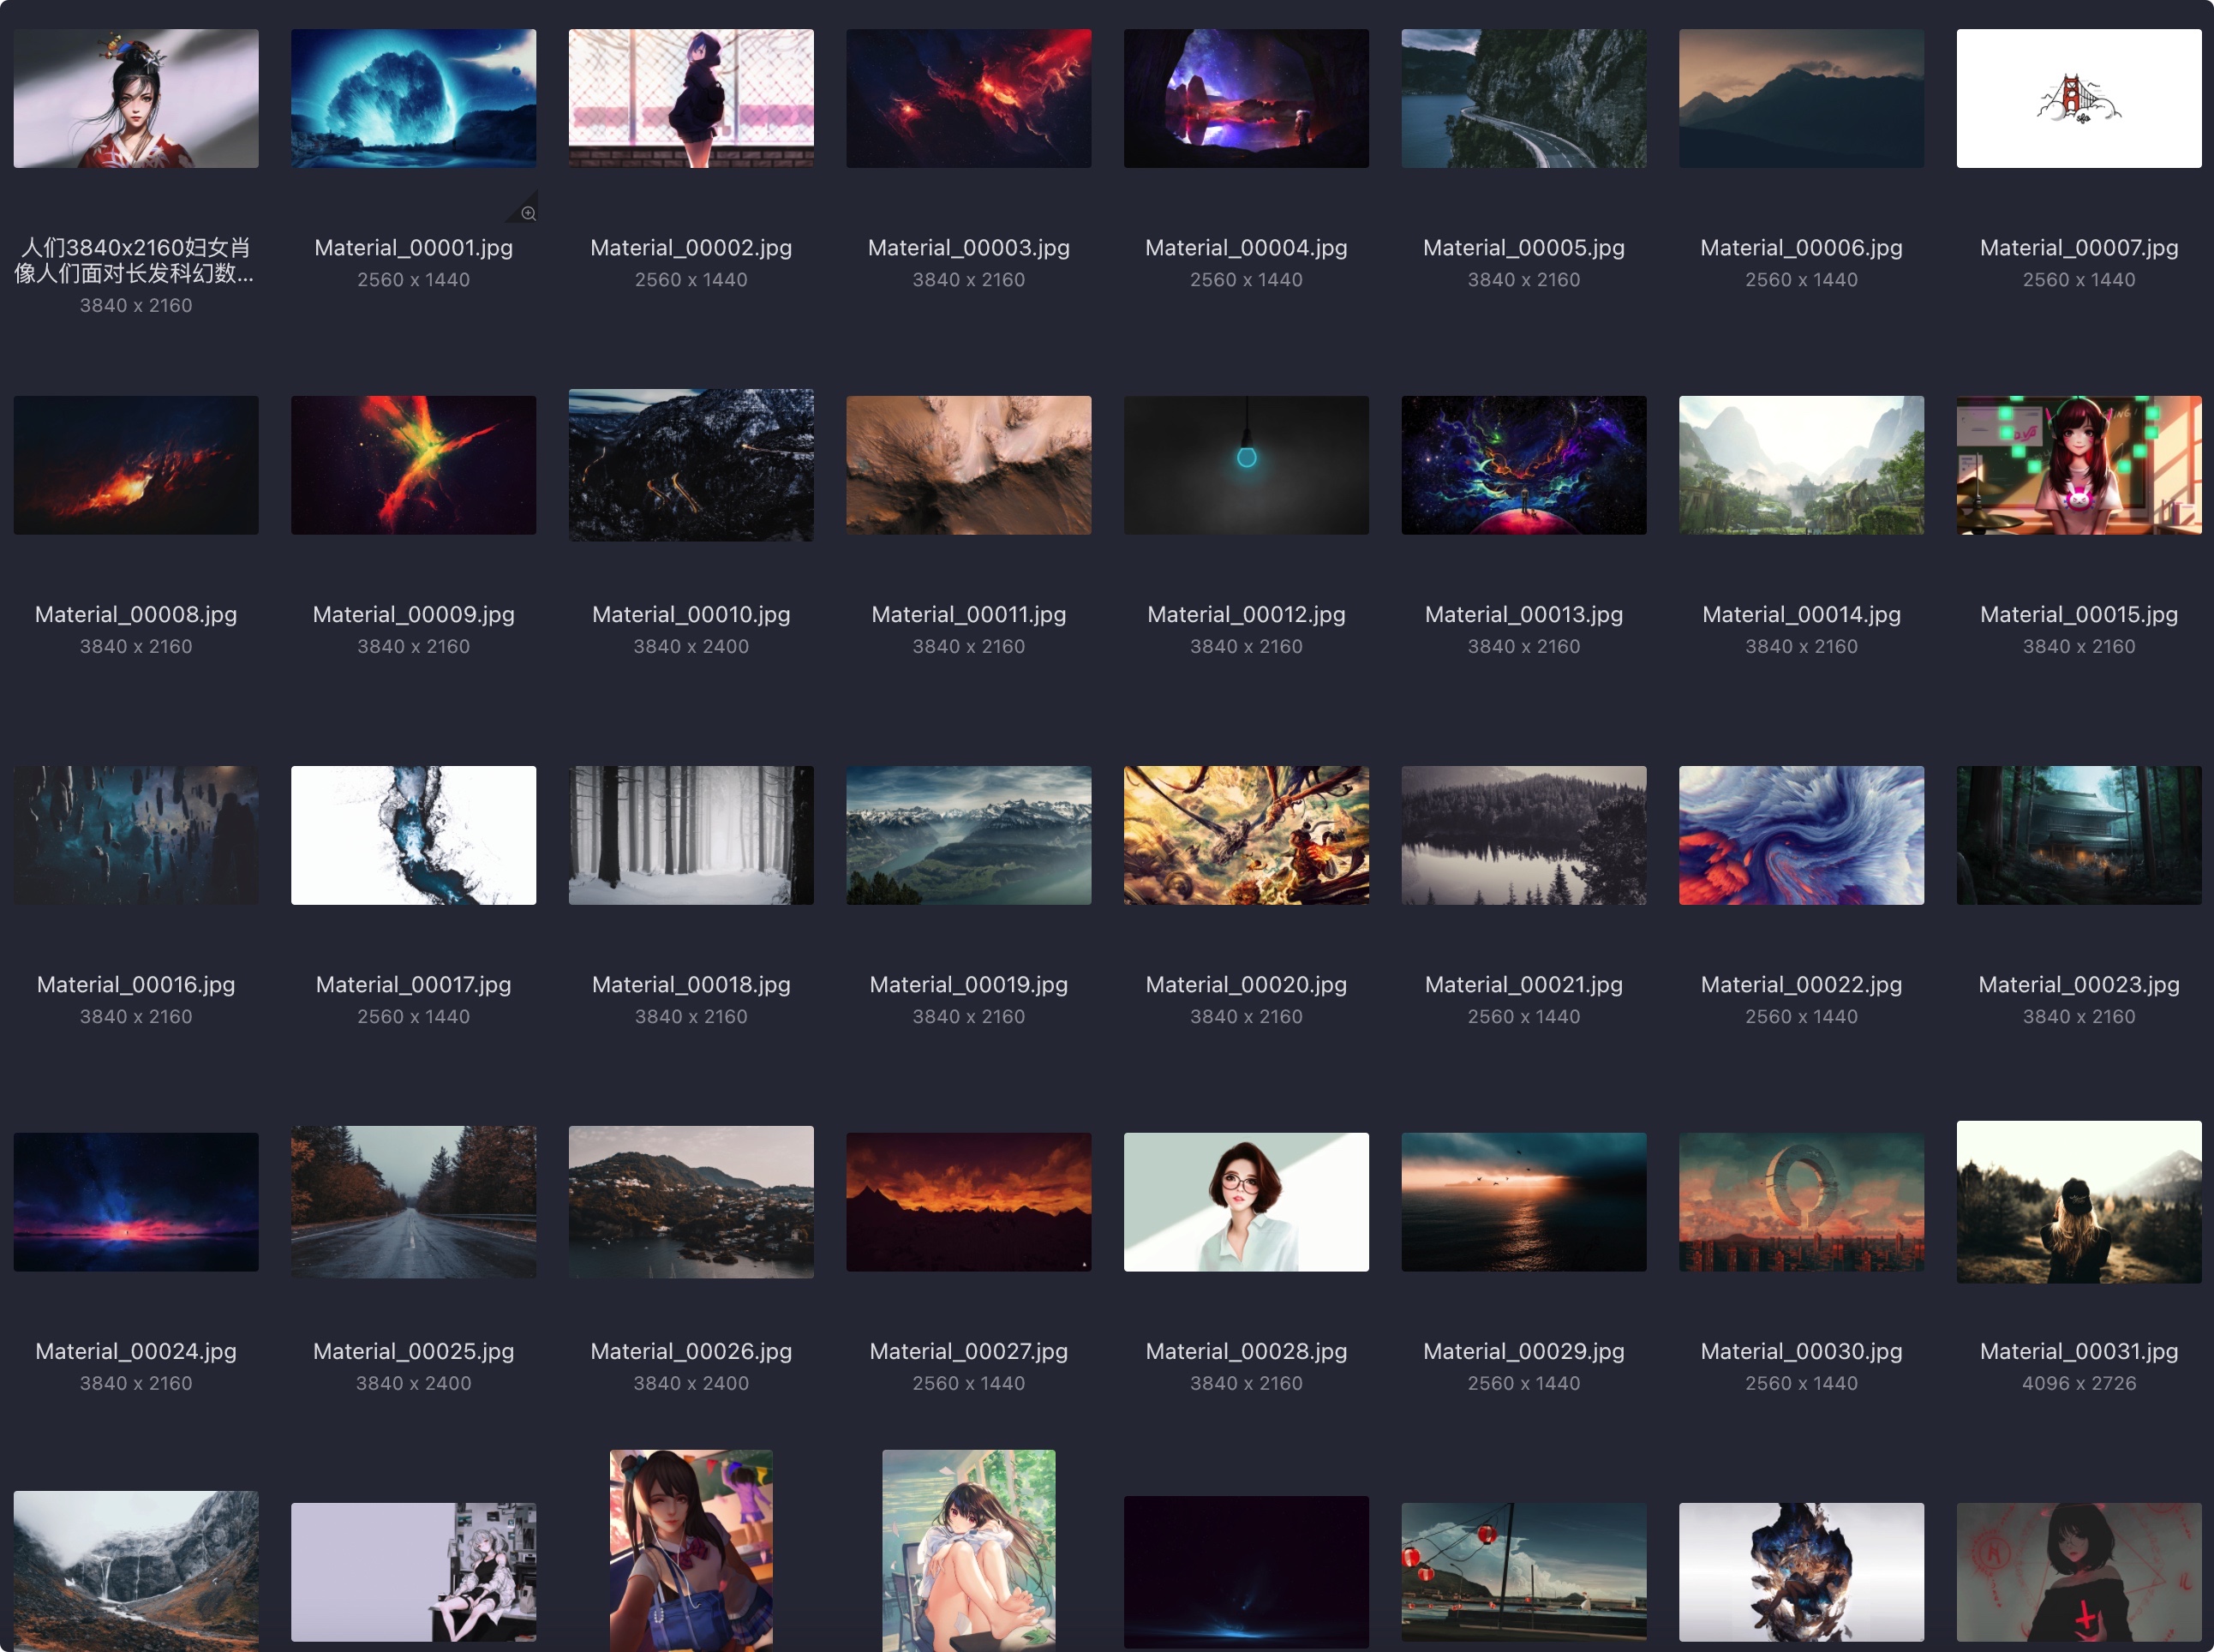This screenshot has width=2214, height=1652.
Task: Open the snowy foggy forest image Material_00018
Action: click(690, 835)
